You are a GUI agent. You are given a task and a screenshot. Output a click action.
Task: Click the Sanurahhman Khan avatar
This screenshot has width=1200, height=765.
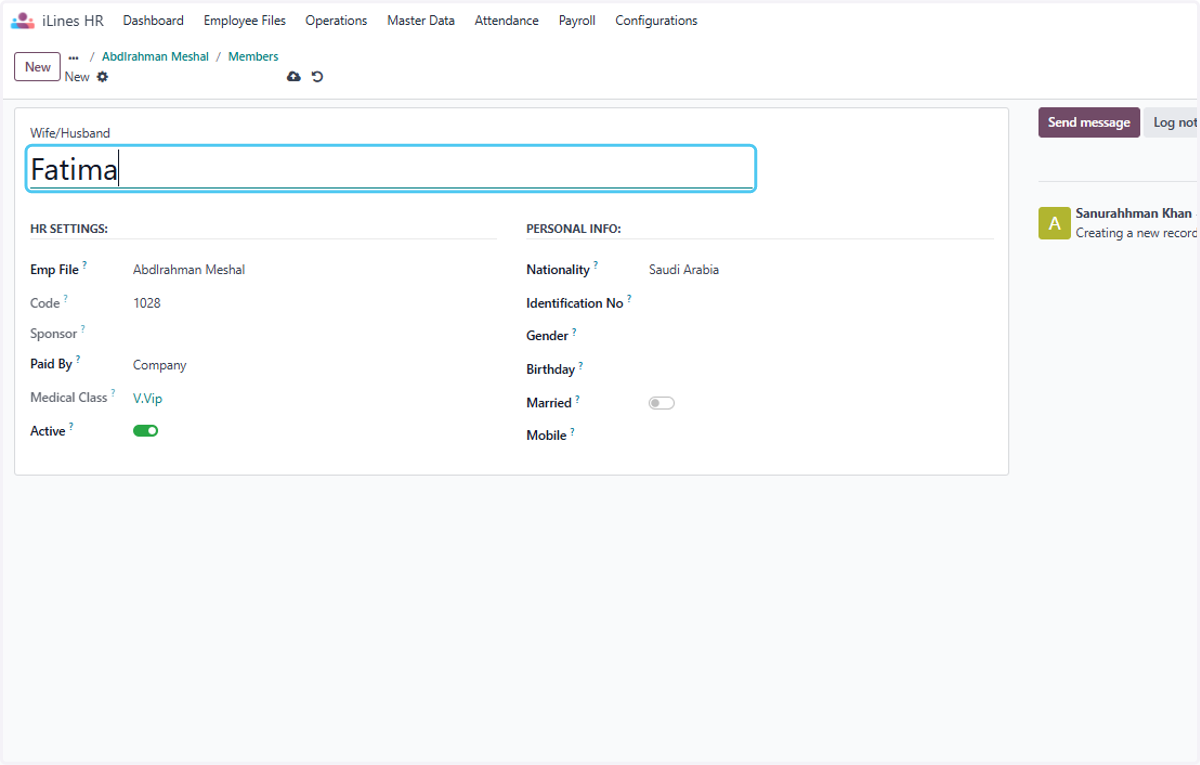[1054, 223]
